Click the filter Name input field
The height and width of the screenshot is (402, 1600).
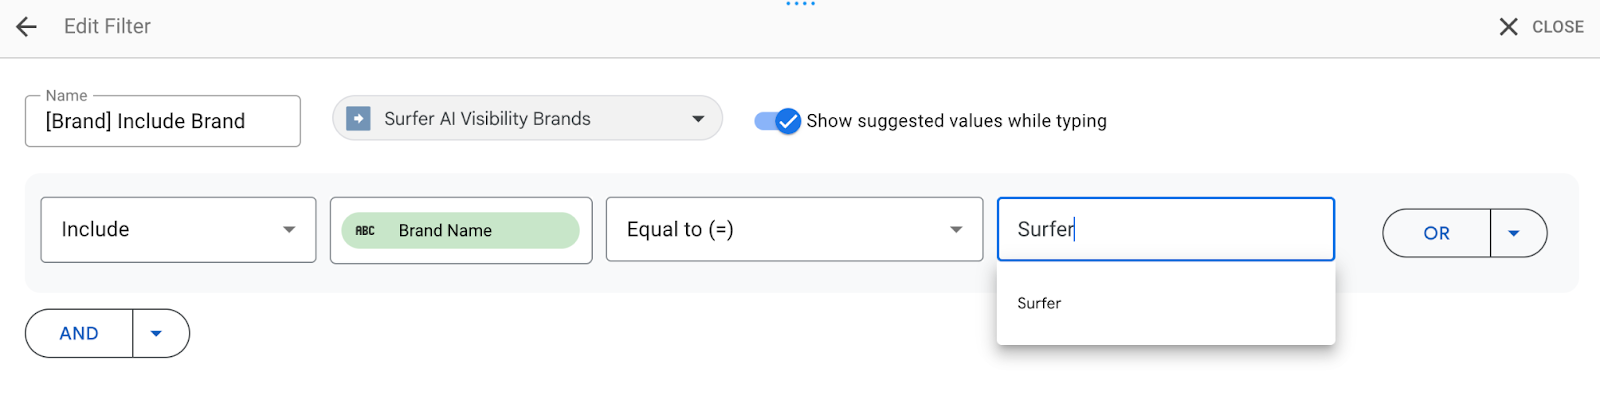162,122
